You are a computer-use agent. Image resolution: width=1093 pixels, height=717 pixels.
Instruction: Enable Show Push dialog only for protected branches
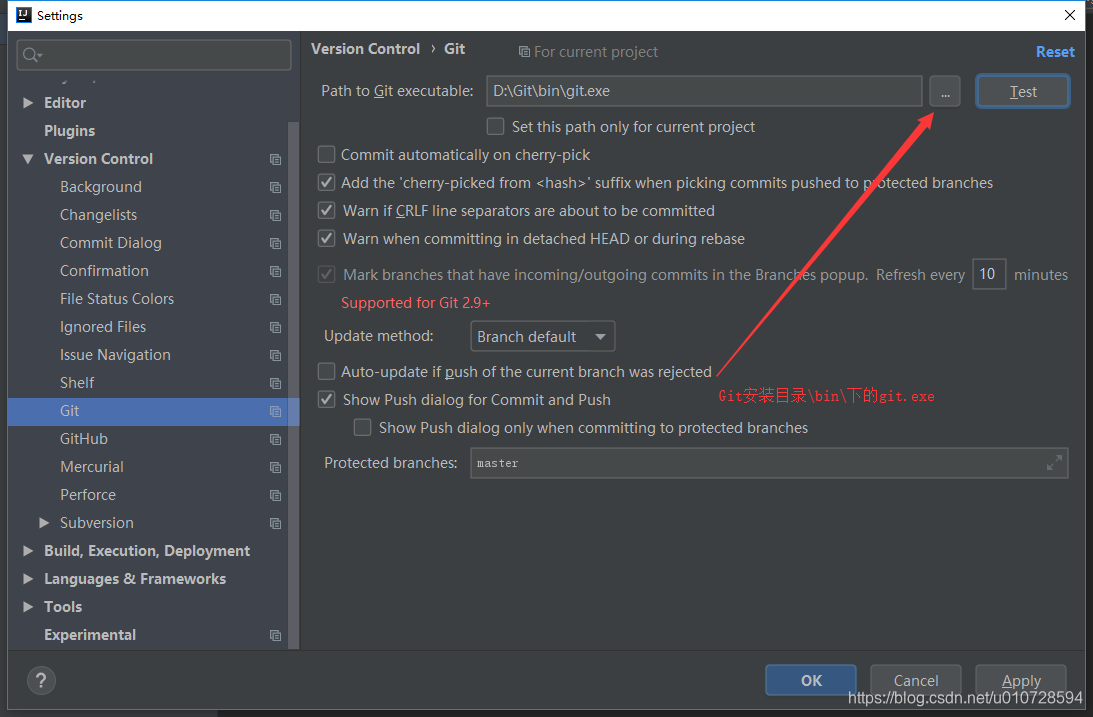tap(362, 427)
